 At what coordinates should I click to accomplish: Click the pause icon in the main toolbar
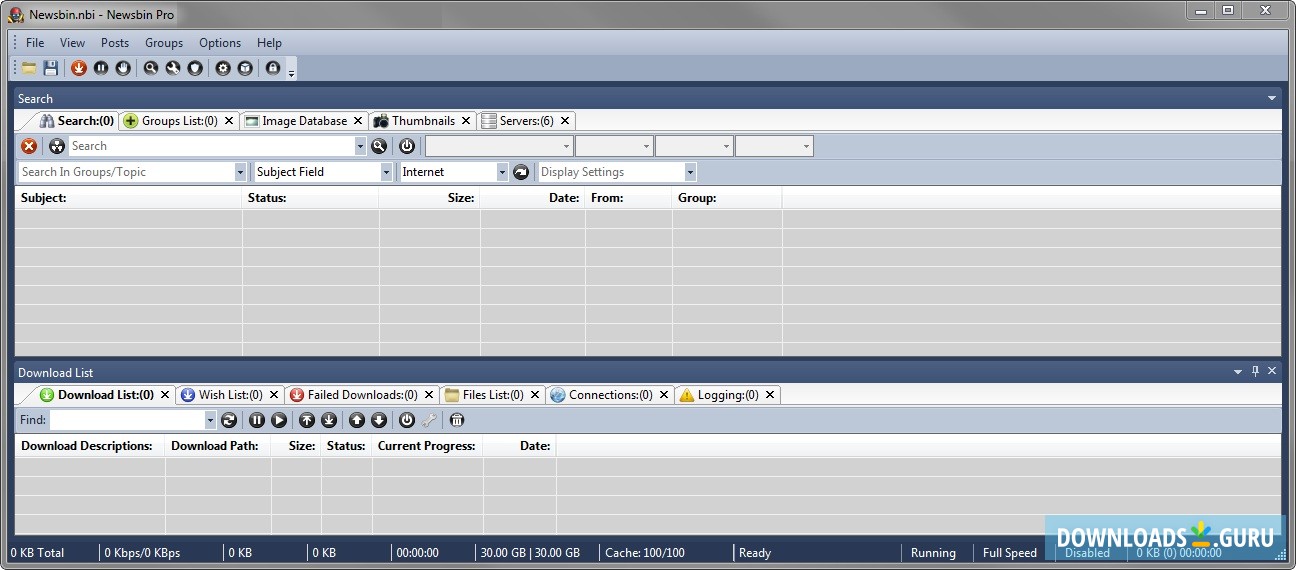click(x=101, y=68)
